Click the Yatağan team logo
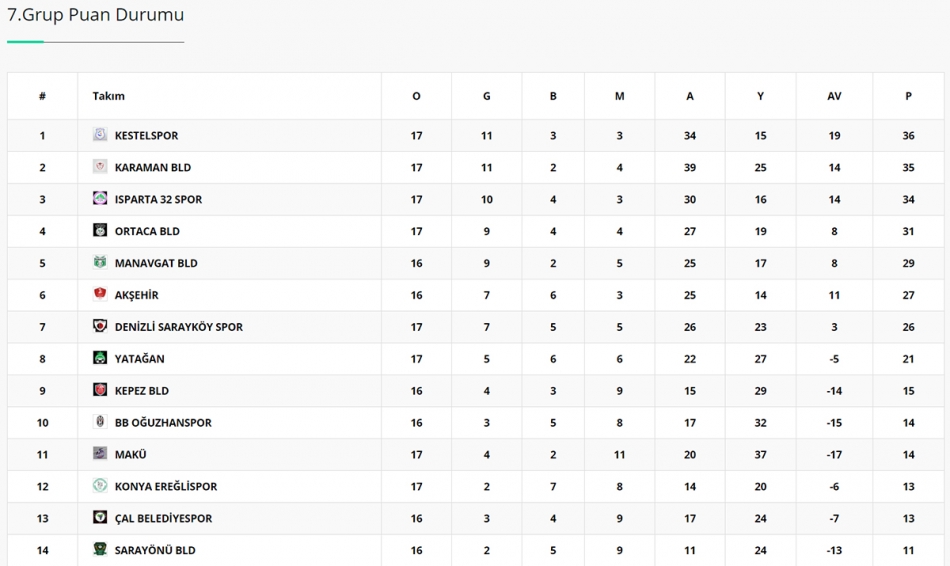950x566 pixels. [x=100, y=358]
